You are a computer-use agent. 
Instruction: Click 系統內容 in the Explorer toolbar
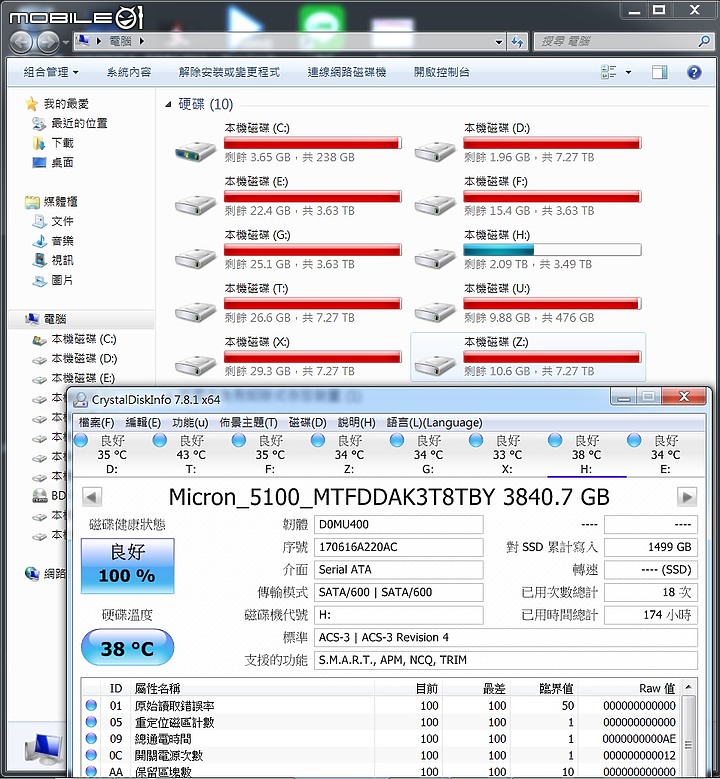(x=129, y=73)
